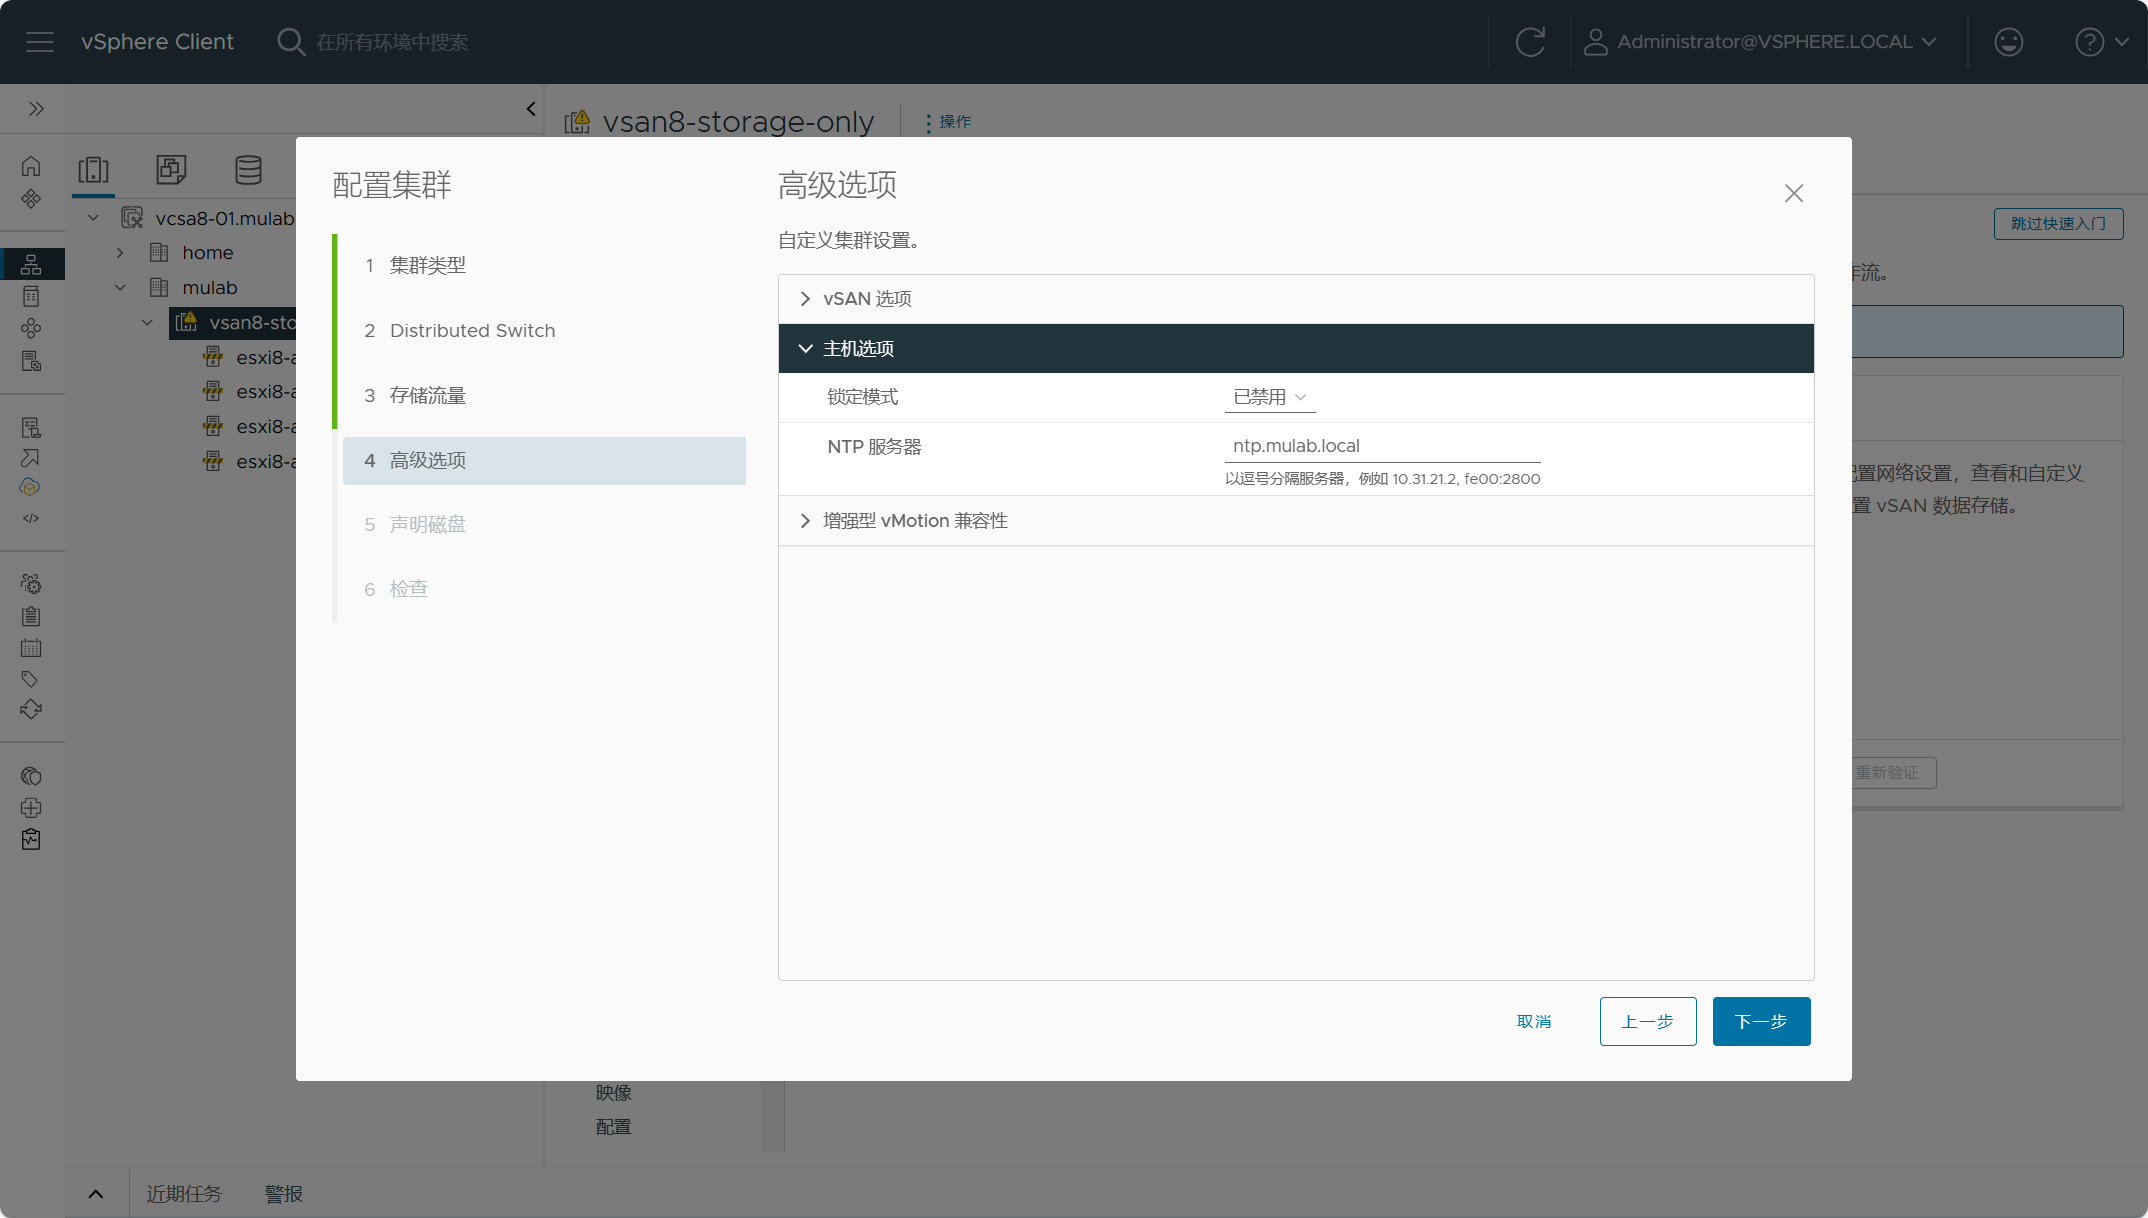The height and width of the screenshot is (1218, 2148).
Task: Collapse the 主机选项 section
Action: click(1296, 348)
